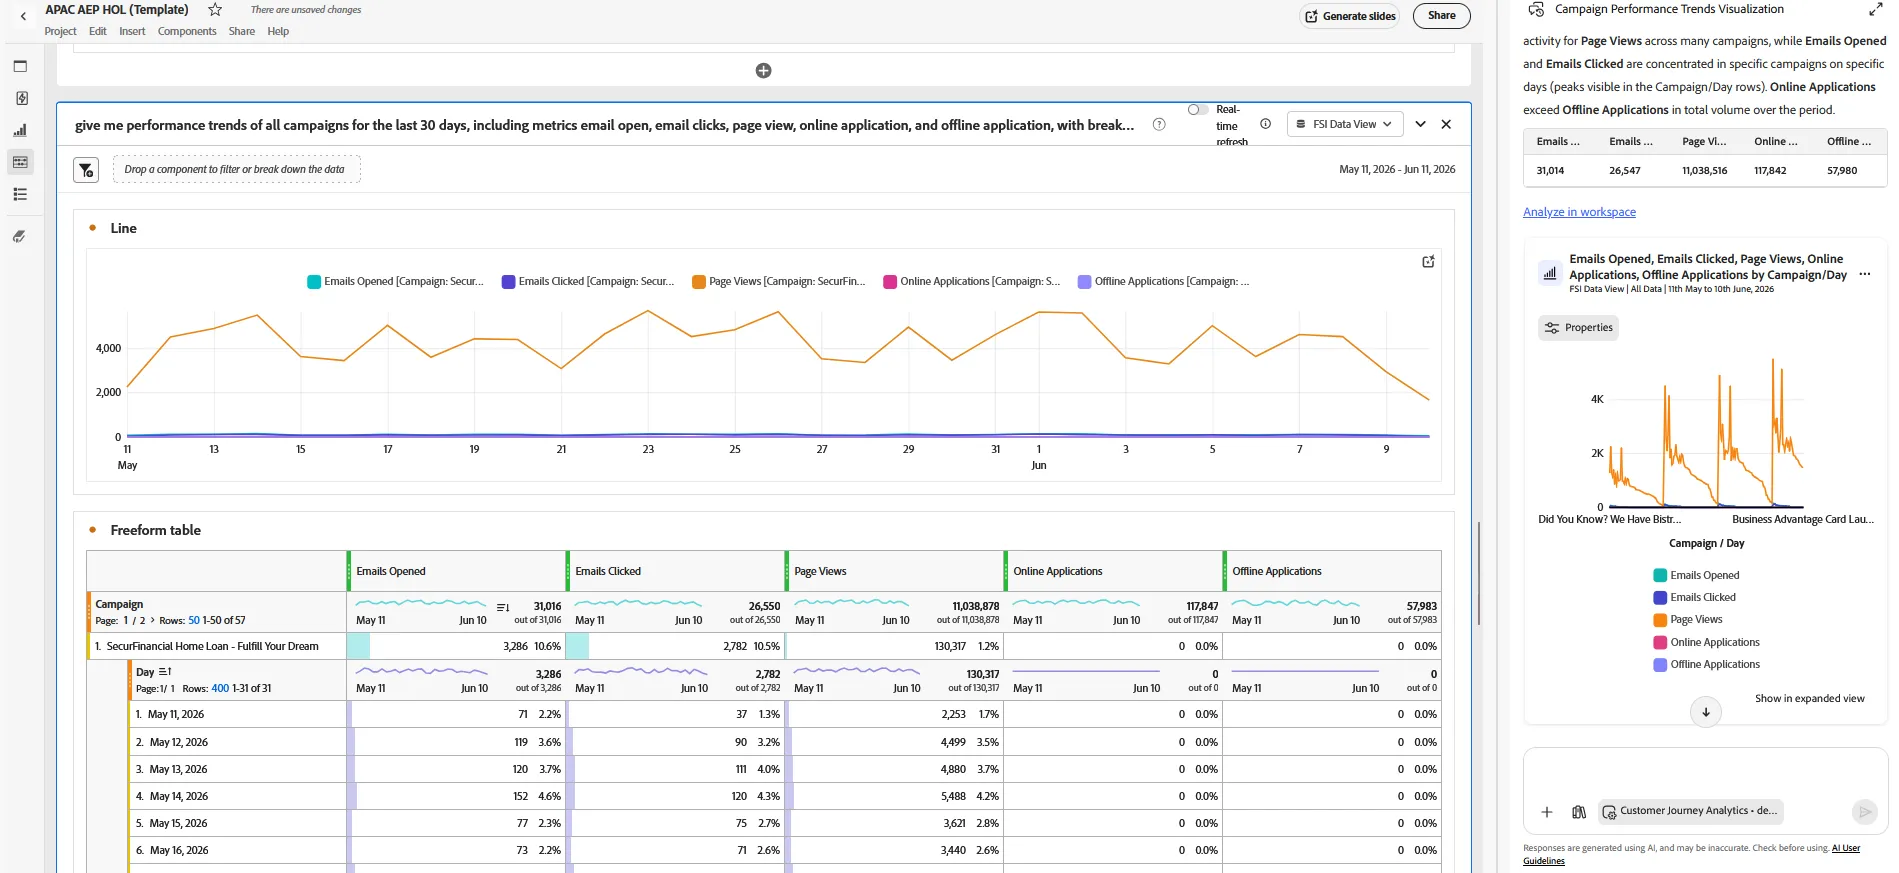Click the orange Page Views swatch in AI panel legend
This screenshot has height=873, width=1899.
pos(1660,620)
